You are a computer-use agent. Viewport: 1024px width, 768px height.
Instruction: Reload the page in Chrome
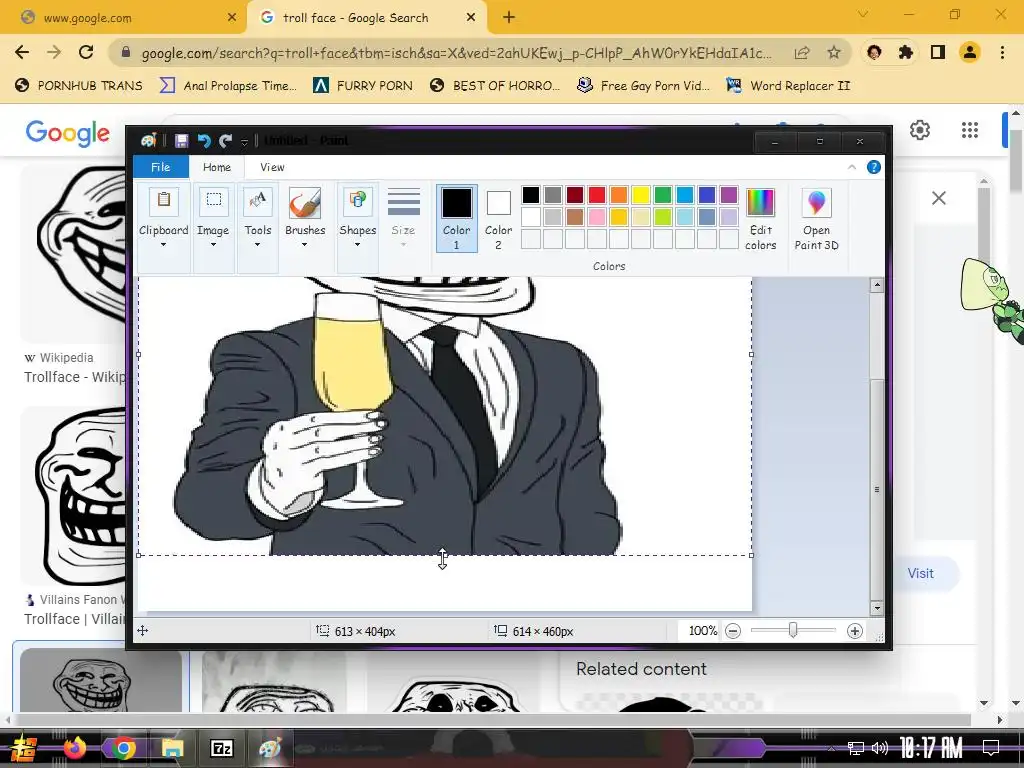point(86,52)
